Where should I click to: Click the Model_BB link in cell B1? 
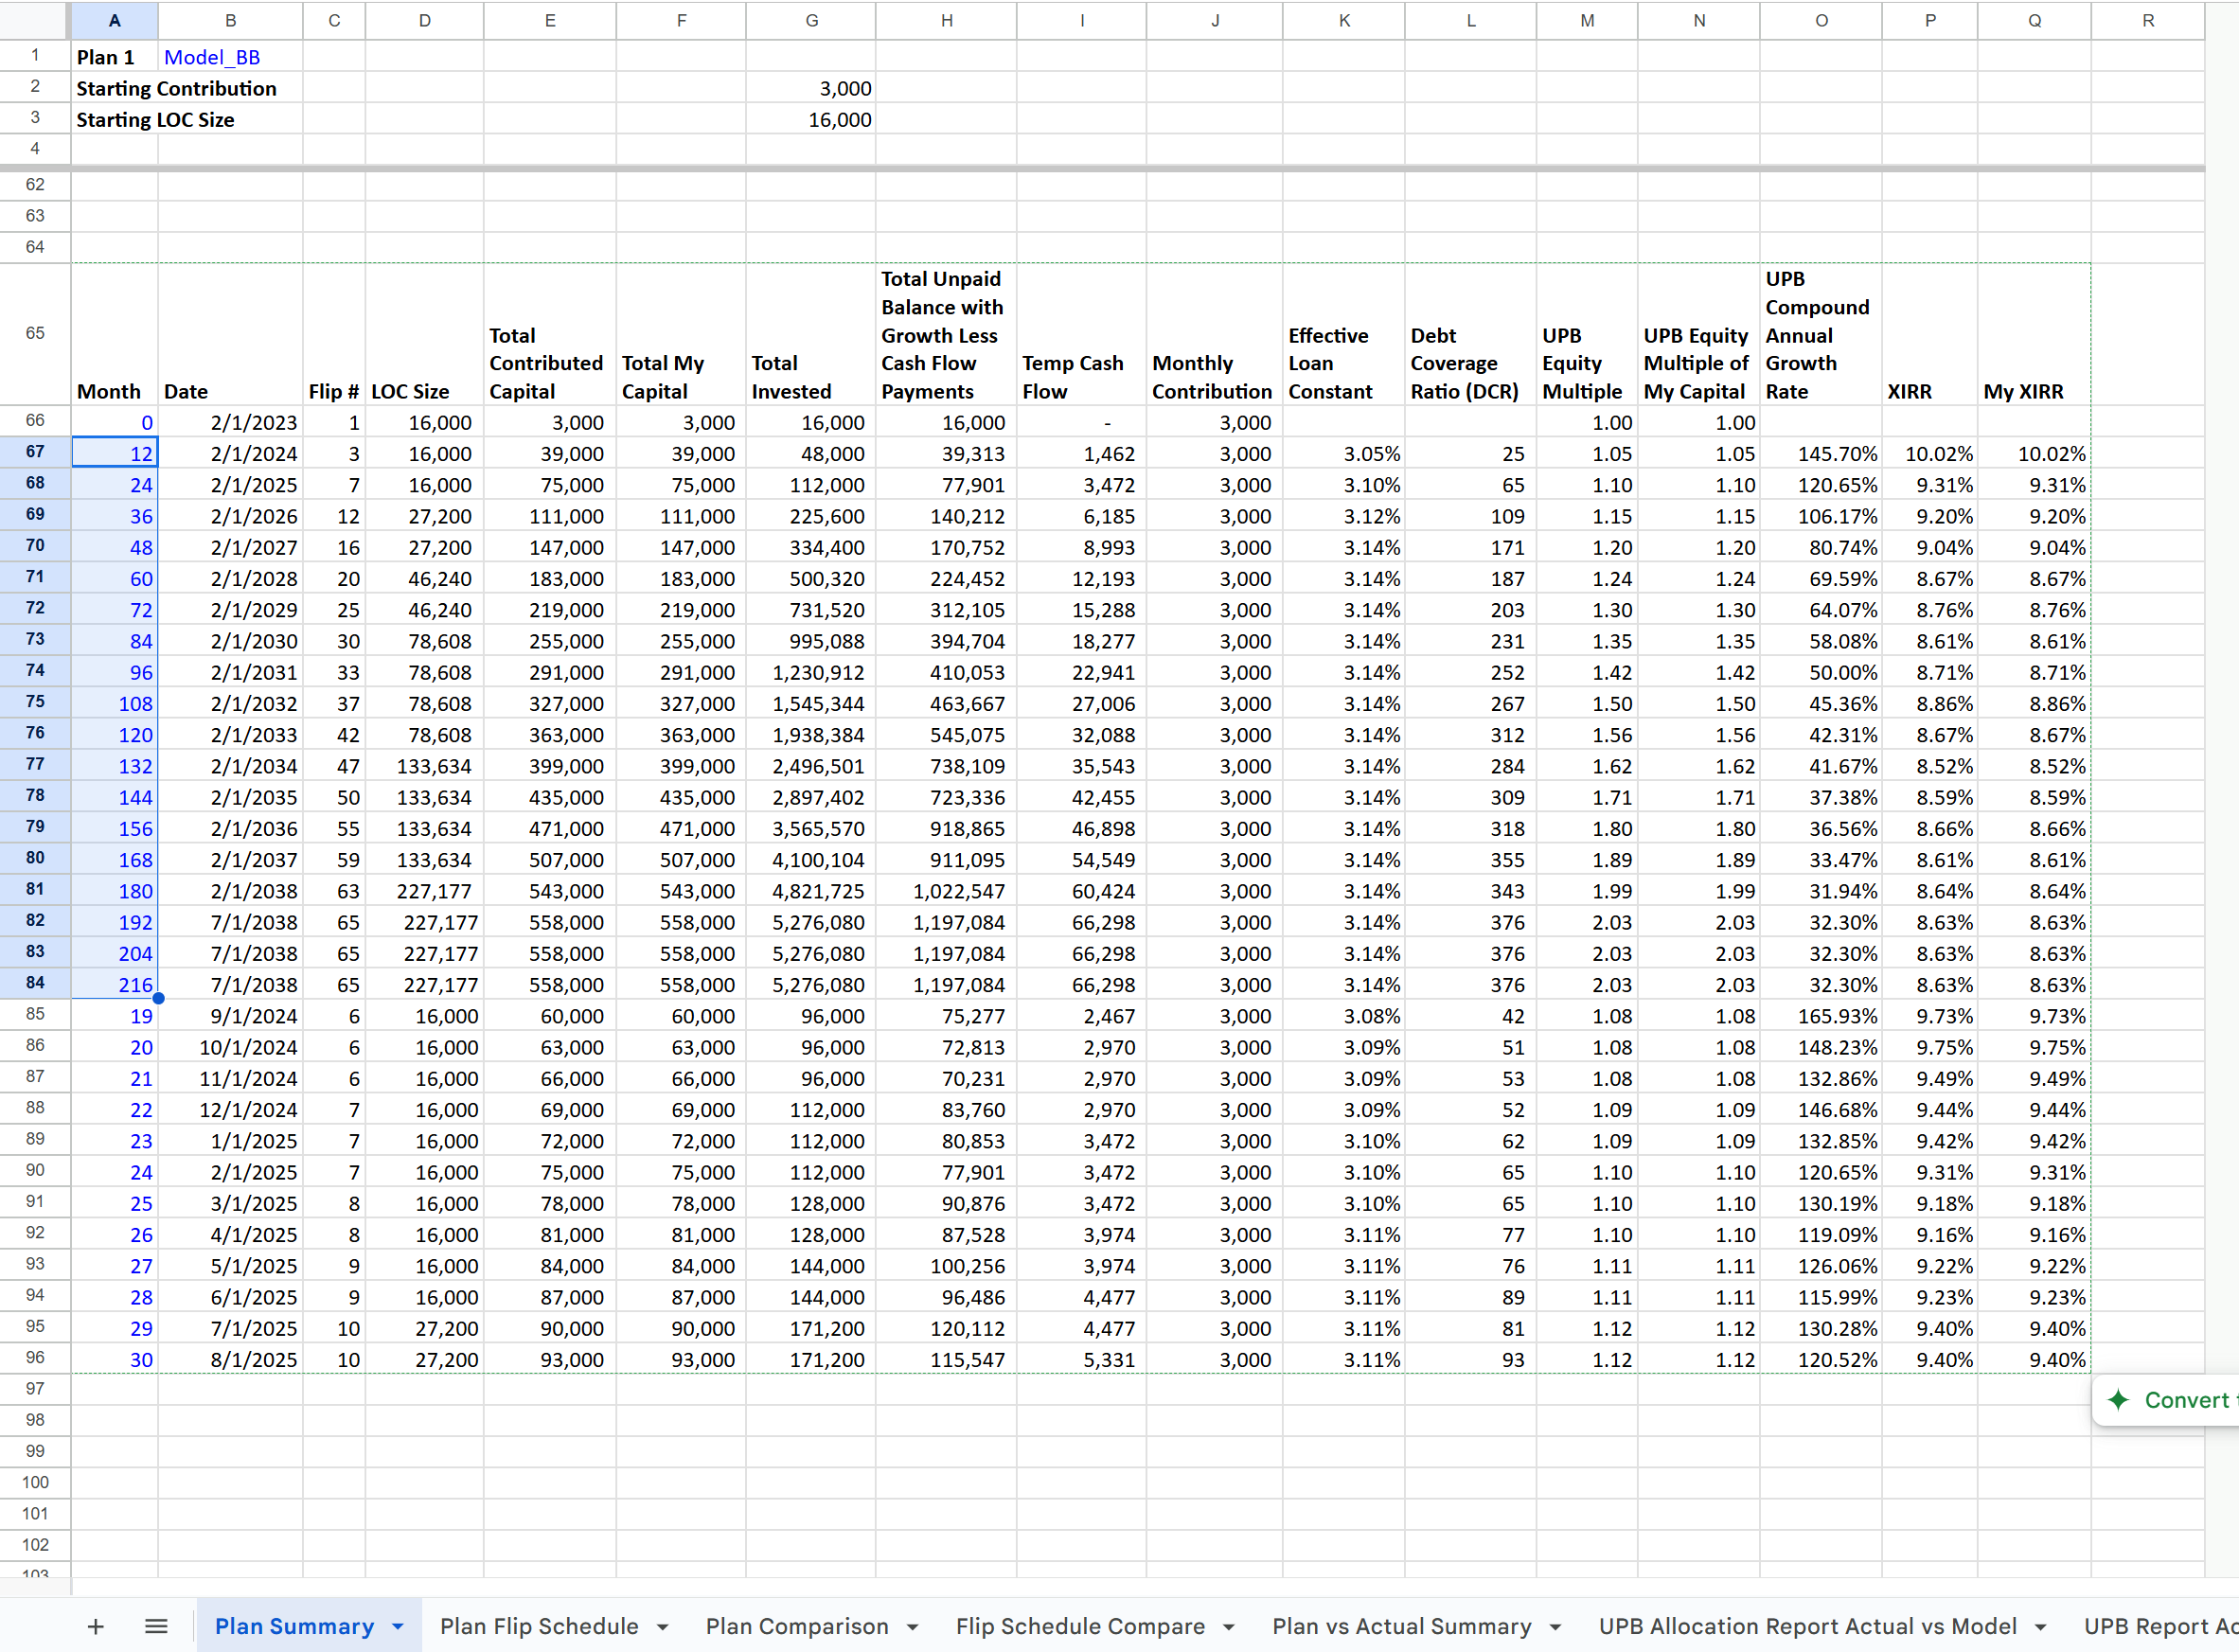click(212, 58)
